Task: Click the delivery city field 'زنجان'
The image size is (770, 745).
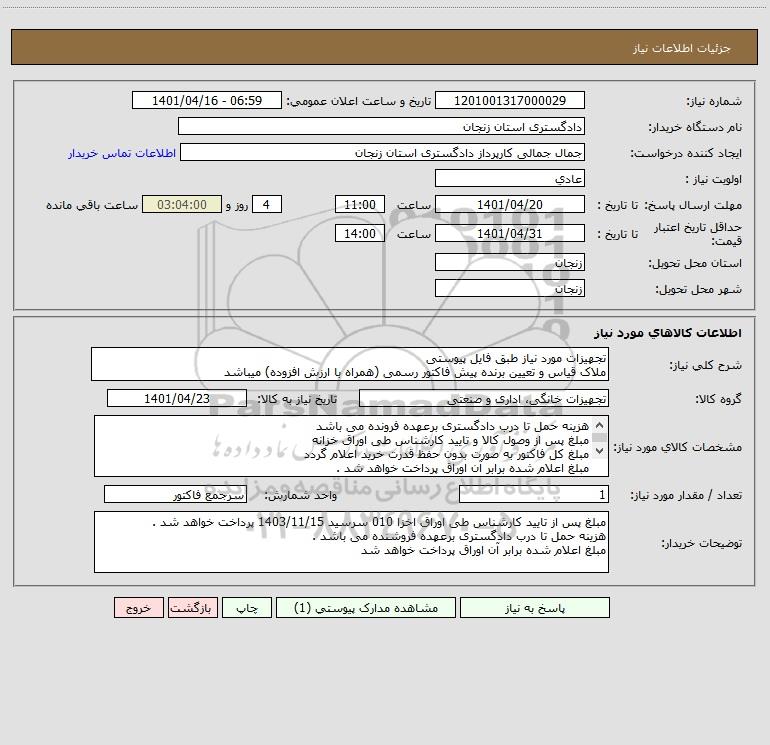Action: (x=510, y=288)
